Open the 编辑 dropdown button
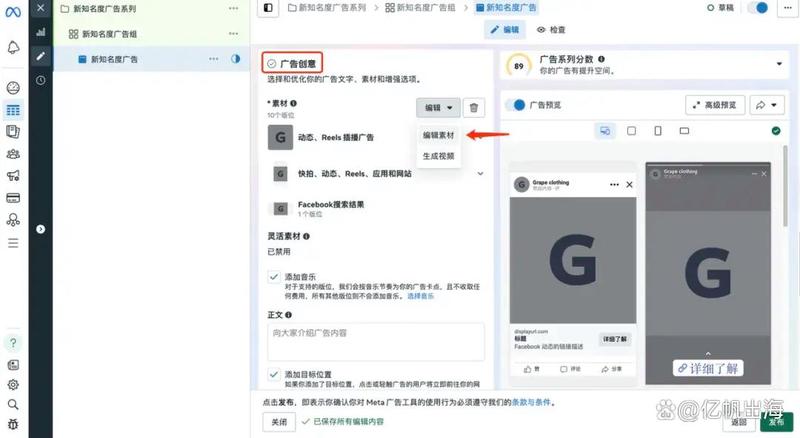Image resolution: width=800 pixels, height=438 pixels. [437, 107]
